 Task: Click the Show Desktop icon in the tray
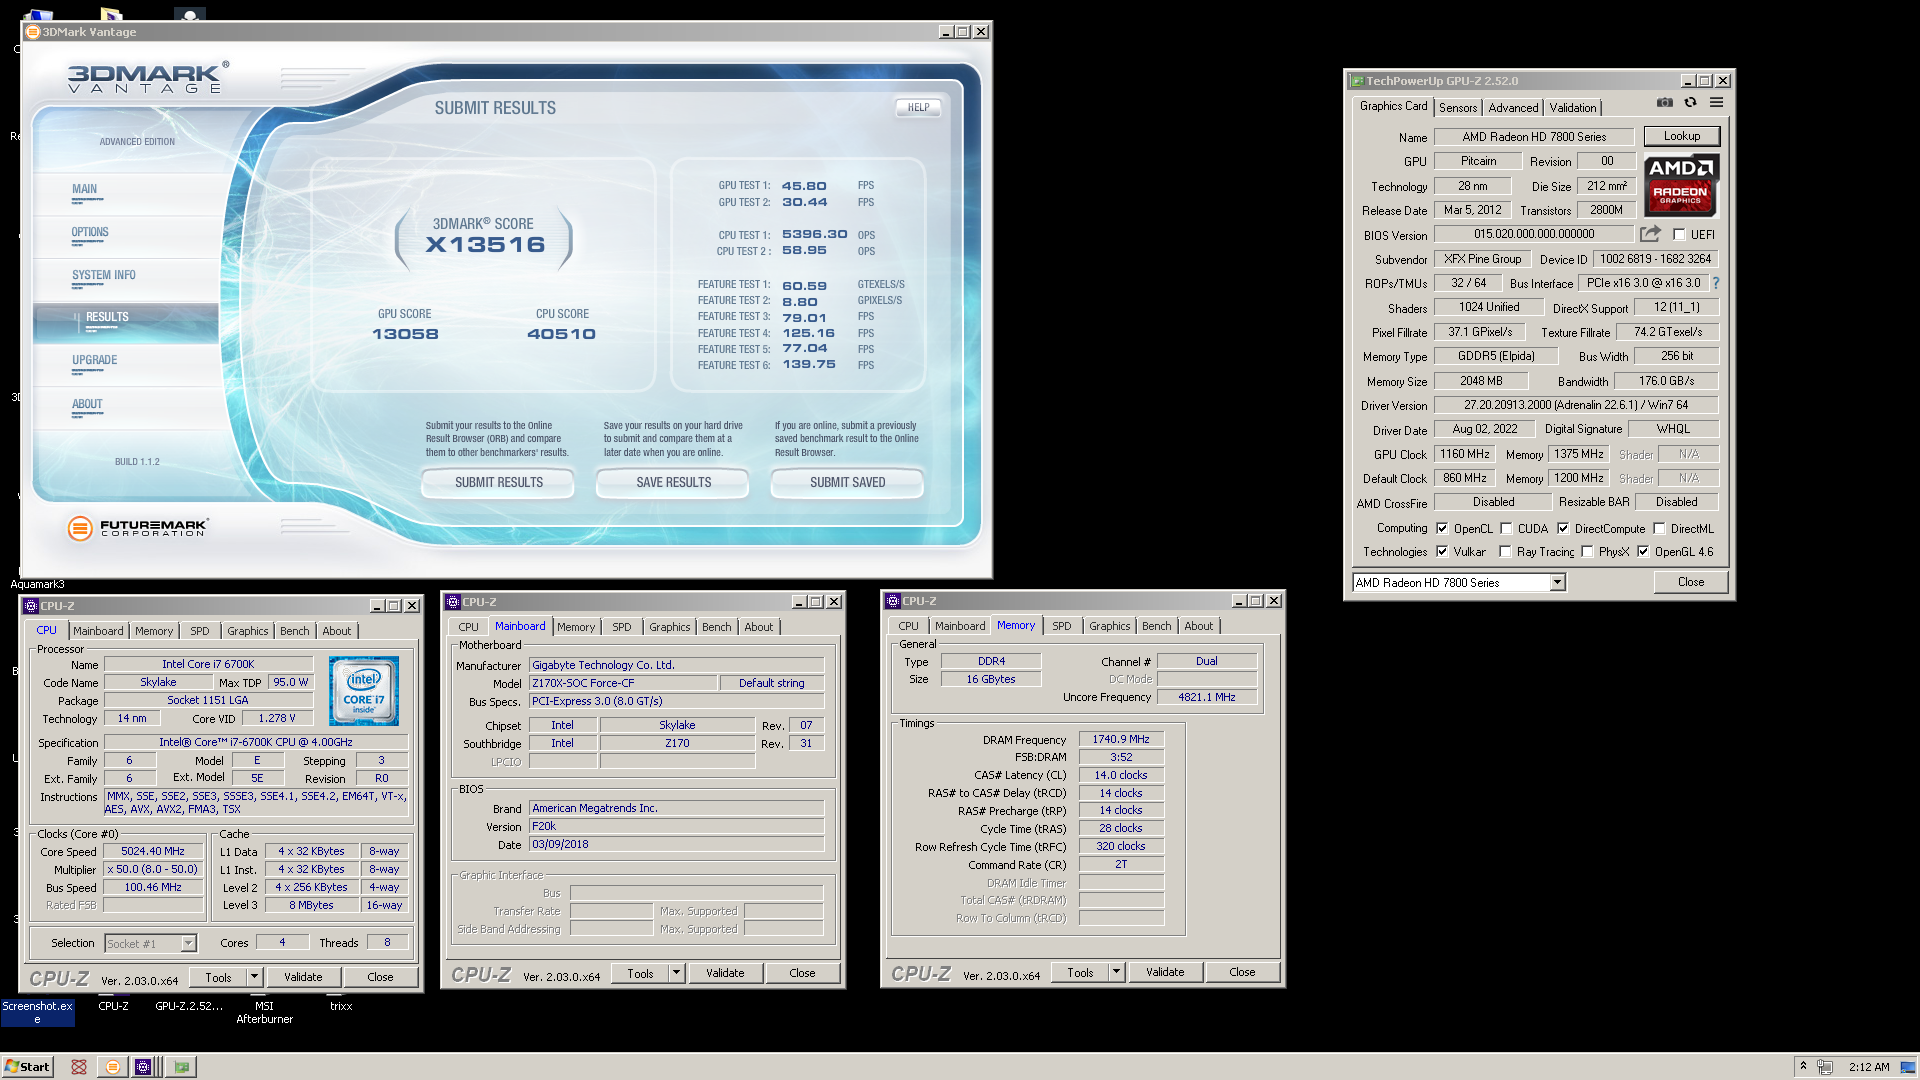(1908, 1067)
